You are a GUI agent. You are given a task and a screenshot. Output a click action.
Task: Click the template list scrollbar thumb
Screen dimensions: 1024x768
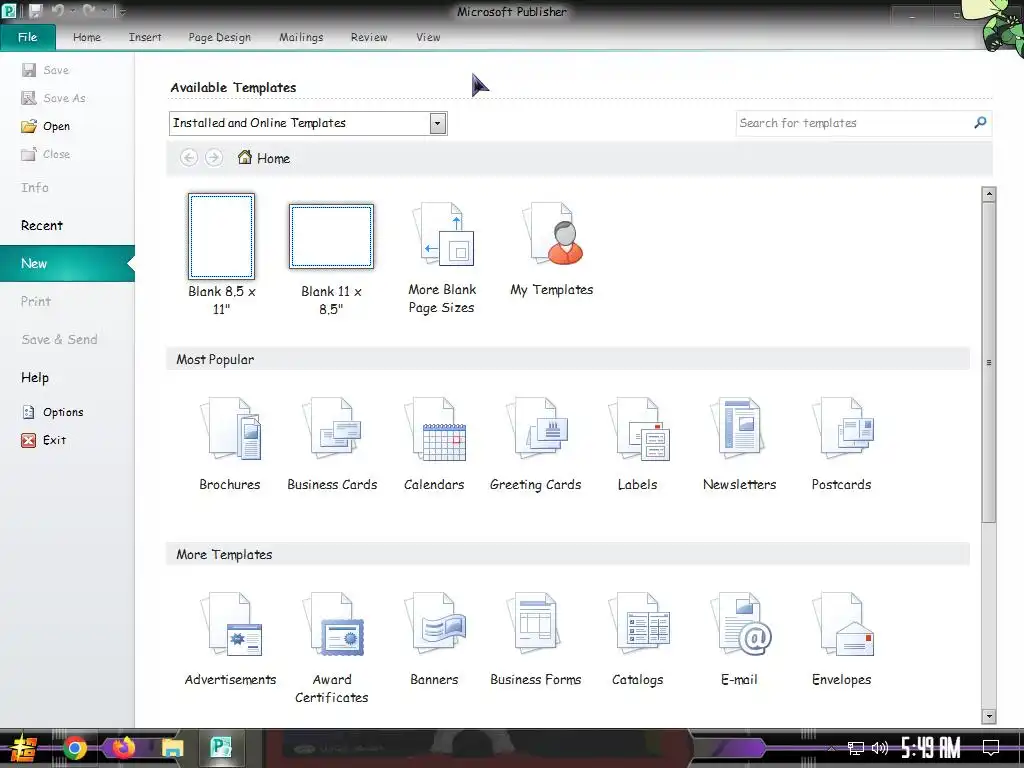(x=989, y=362)
